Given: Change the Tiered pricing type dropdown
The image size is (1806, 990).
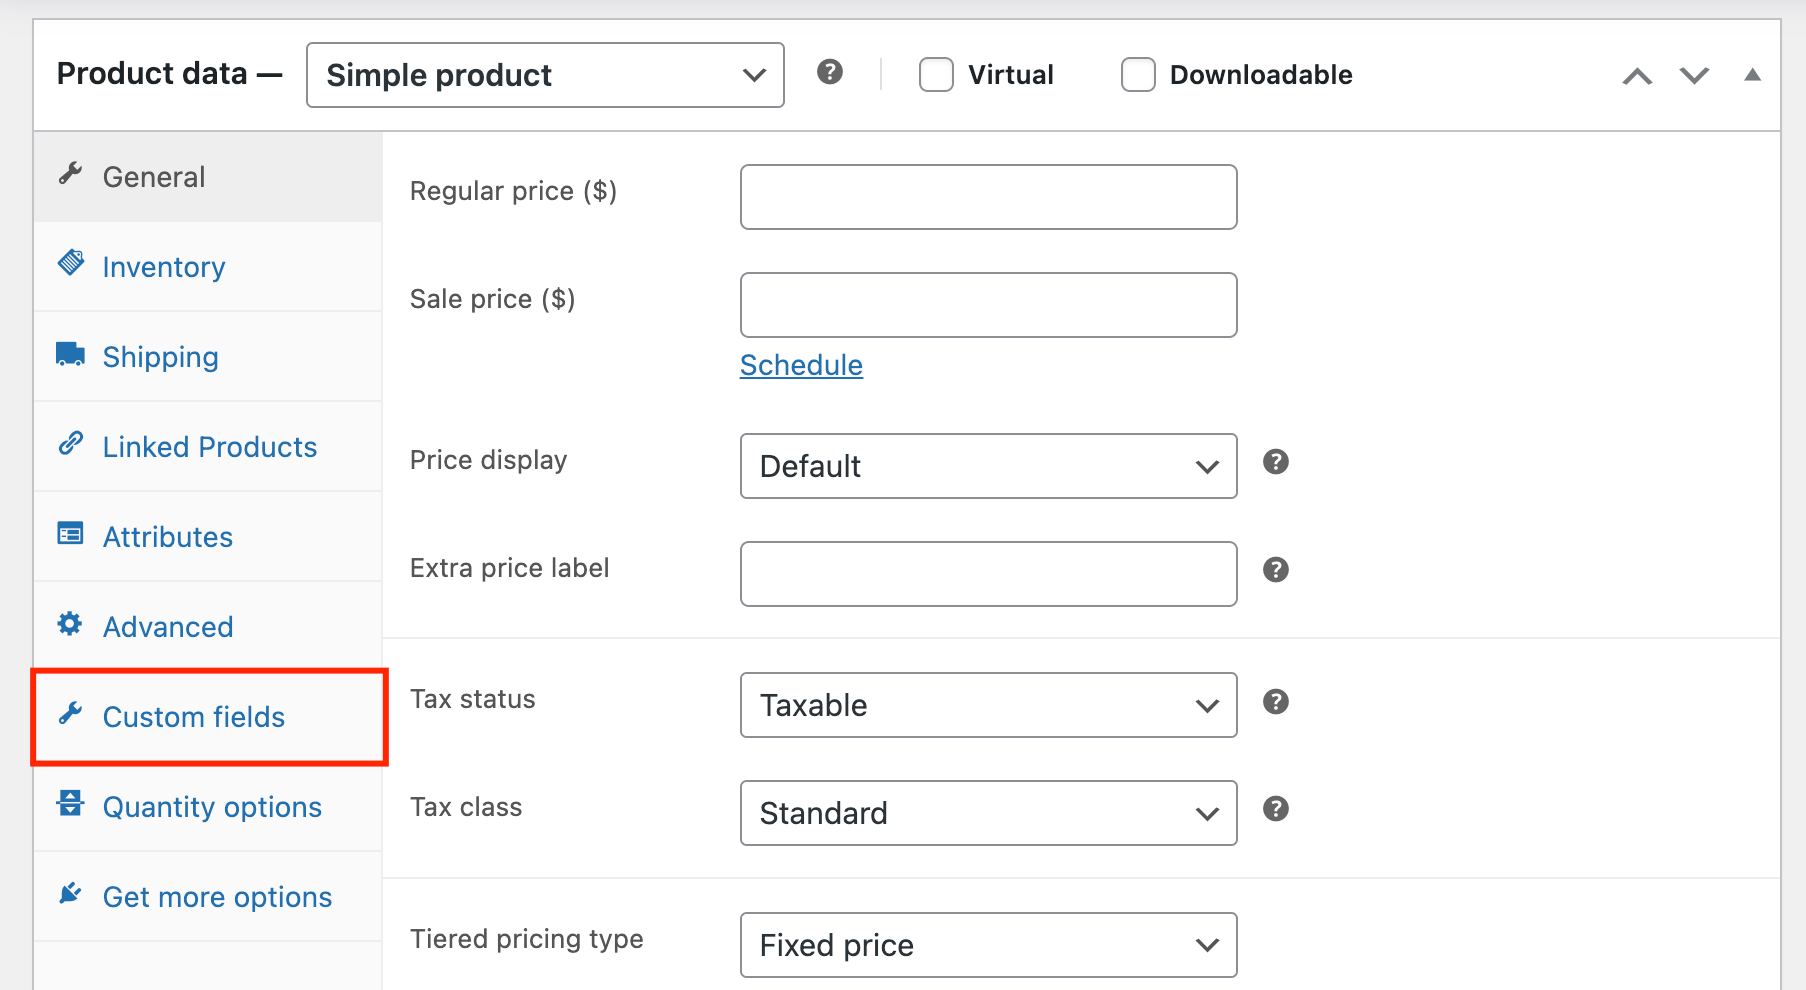Looking at the screenshot, I should click(987, 944).
